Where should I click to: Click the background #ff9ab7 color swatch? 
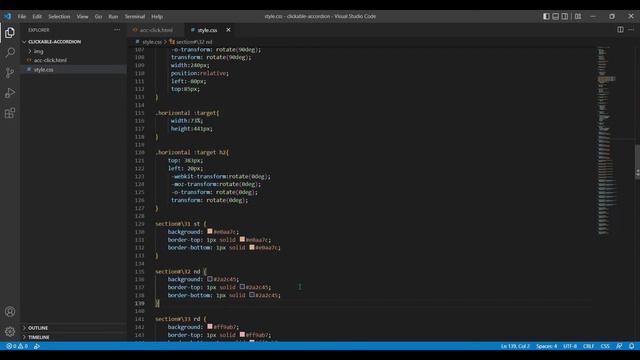pos(210,327)
